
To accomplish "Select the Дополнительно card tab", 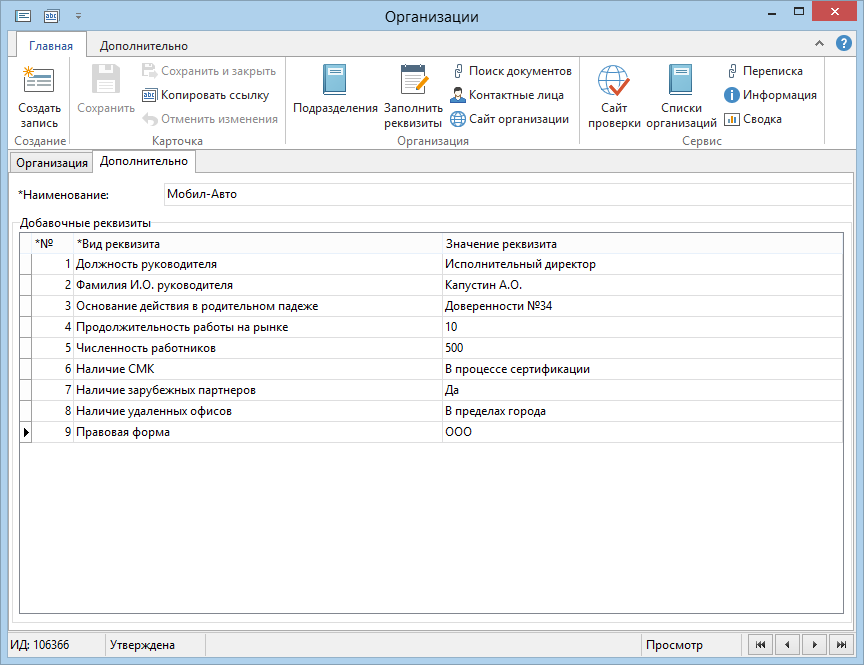I will [144, 161].
